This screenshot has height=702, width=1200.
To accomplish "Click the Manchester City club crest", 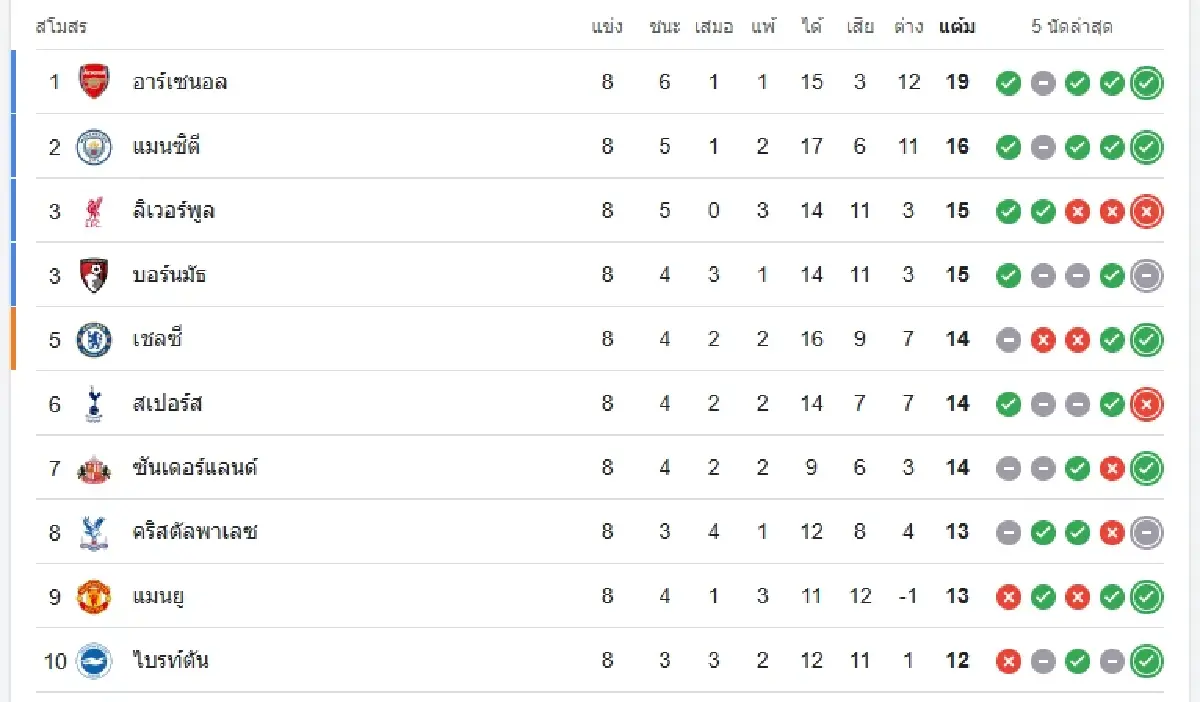I will click(95, 147).
